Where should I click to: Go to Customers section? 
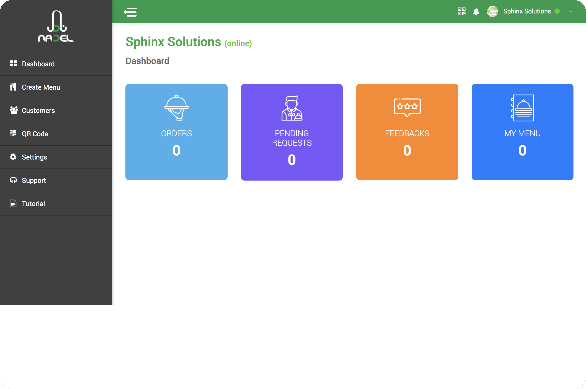56,110
